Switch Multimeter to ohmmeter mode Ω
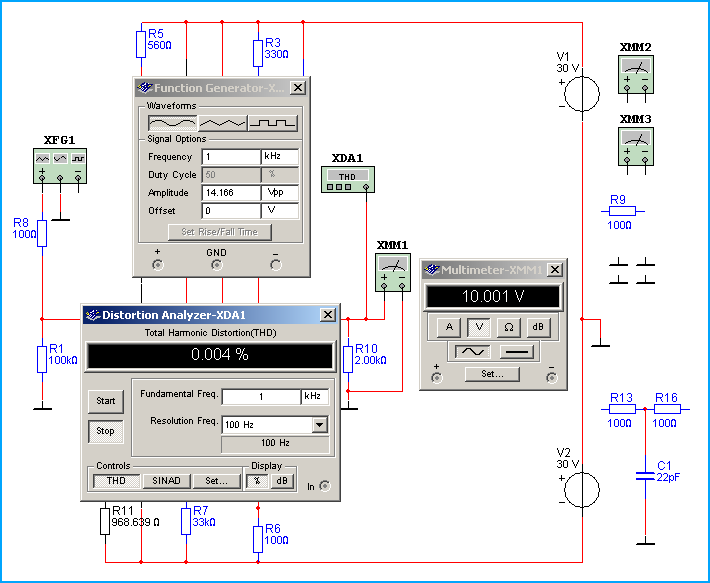The image size is (710, 583). tap(509, 327)
